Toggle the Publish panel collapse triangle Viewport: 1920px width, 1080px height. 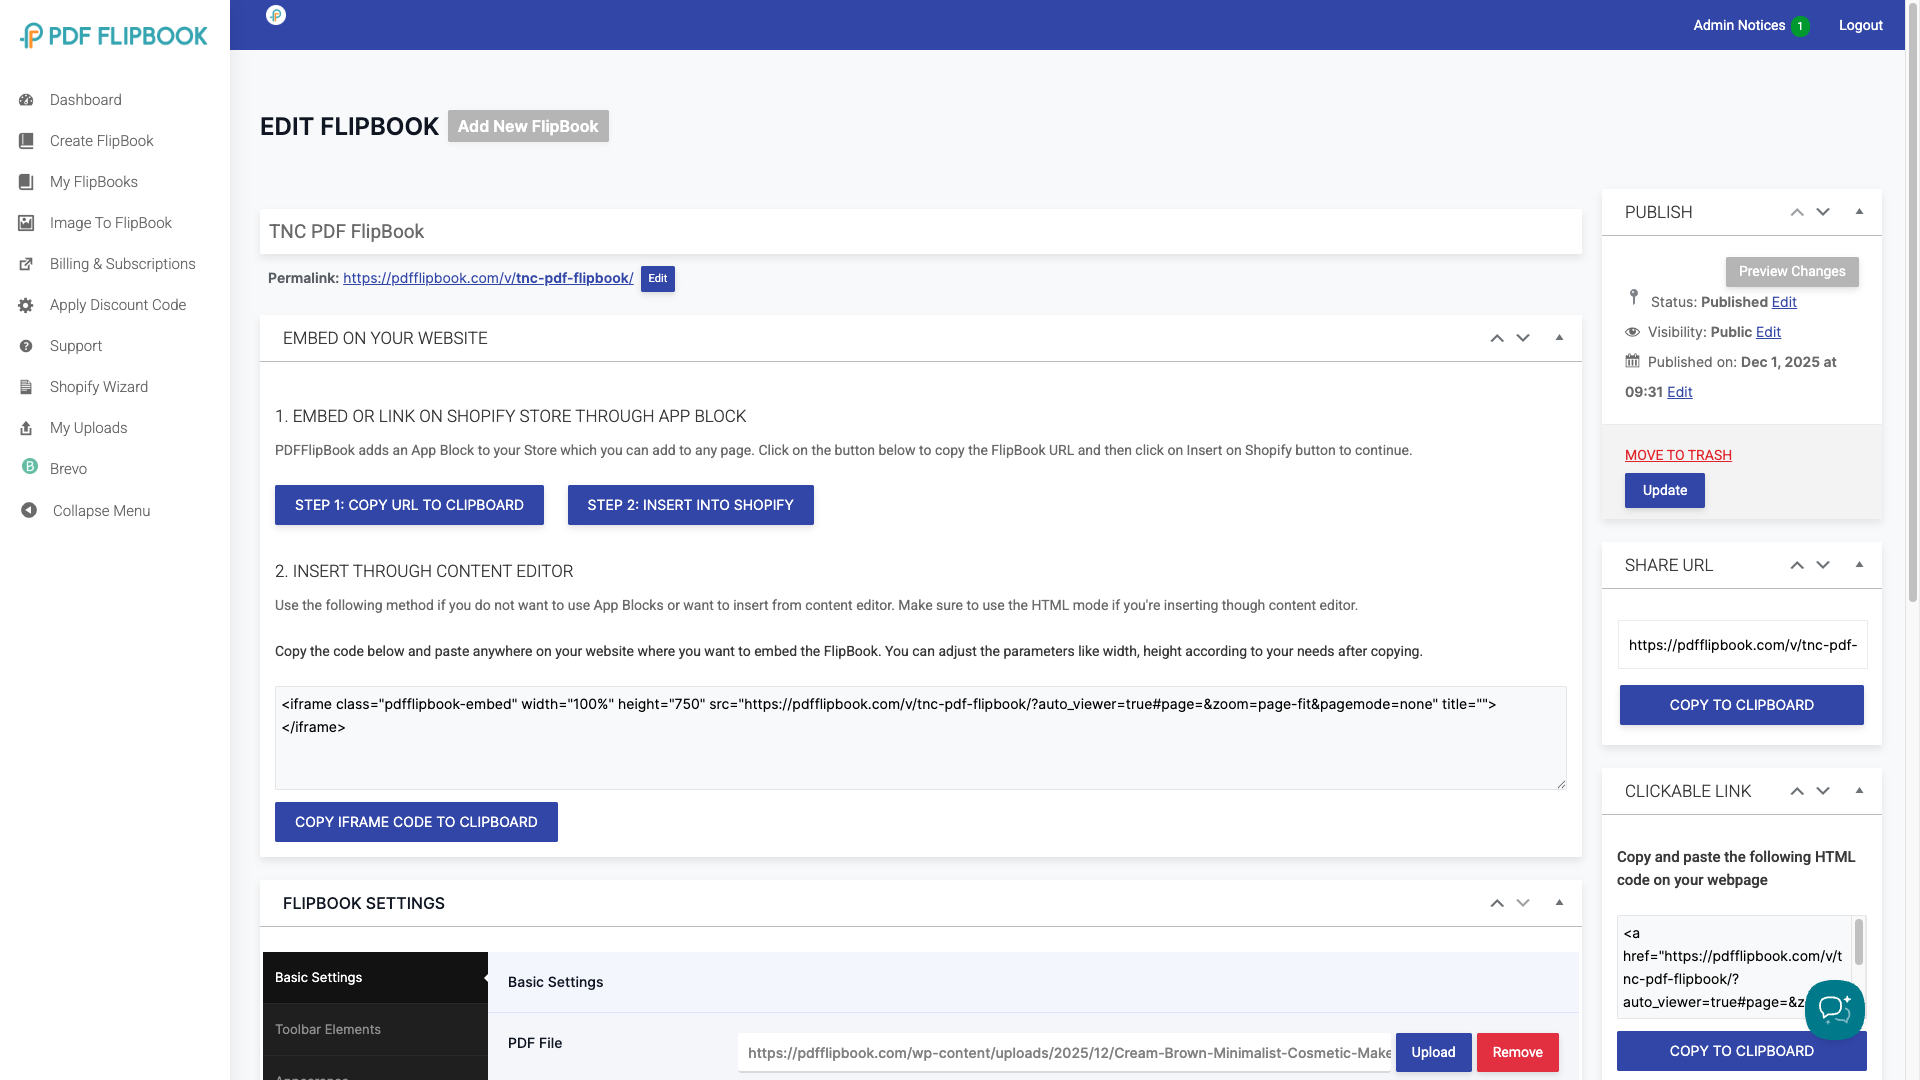[1859, 212]
